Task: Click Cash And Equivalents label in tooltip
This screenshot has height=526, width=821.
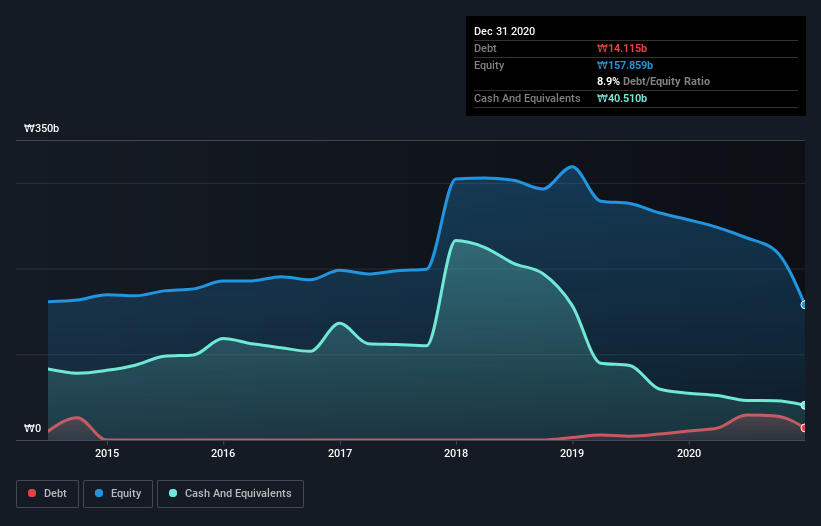Action: point(527,98)
